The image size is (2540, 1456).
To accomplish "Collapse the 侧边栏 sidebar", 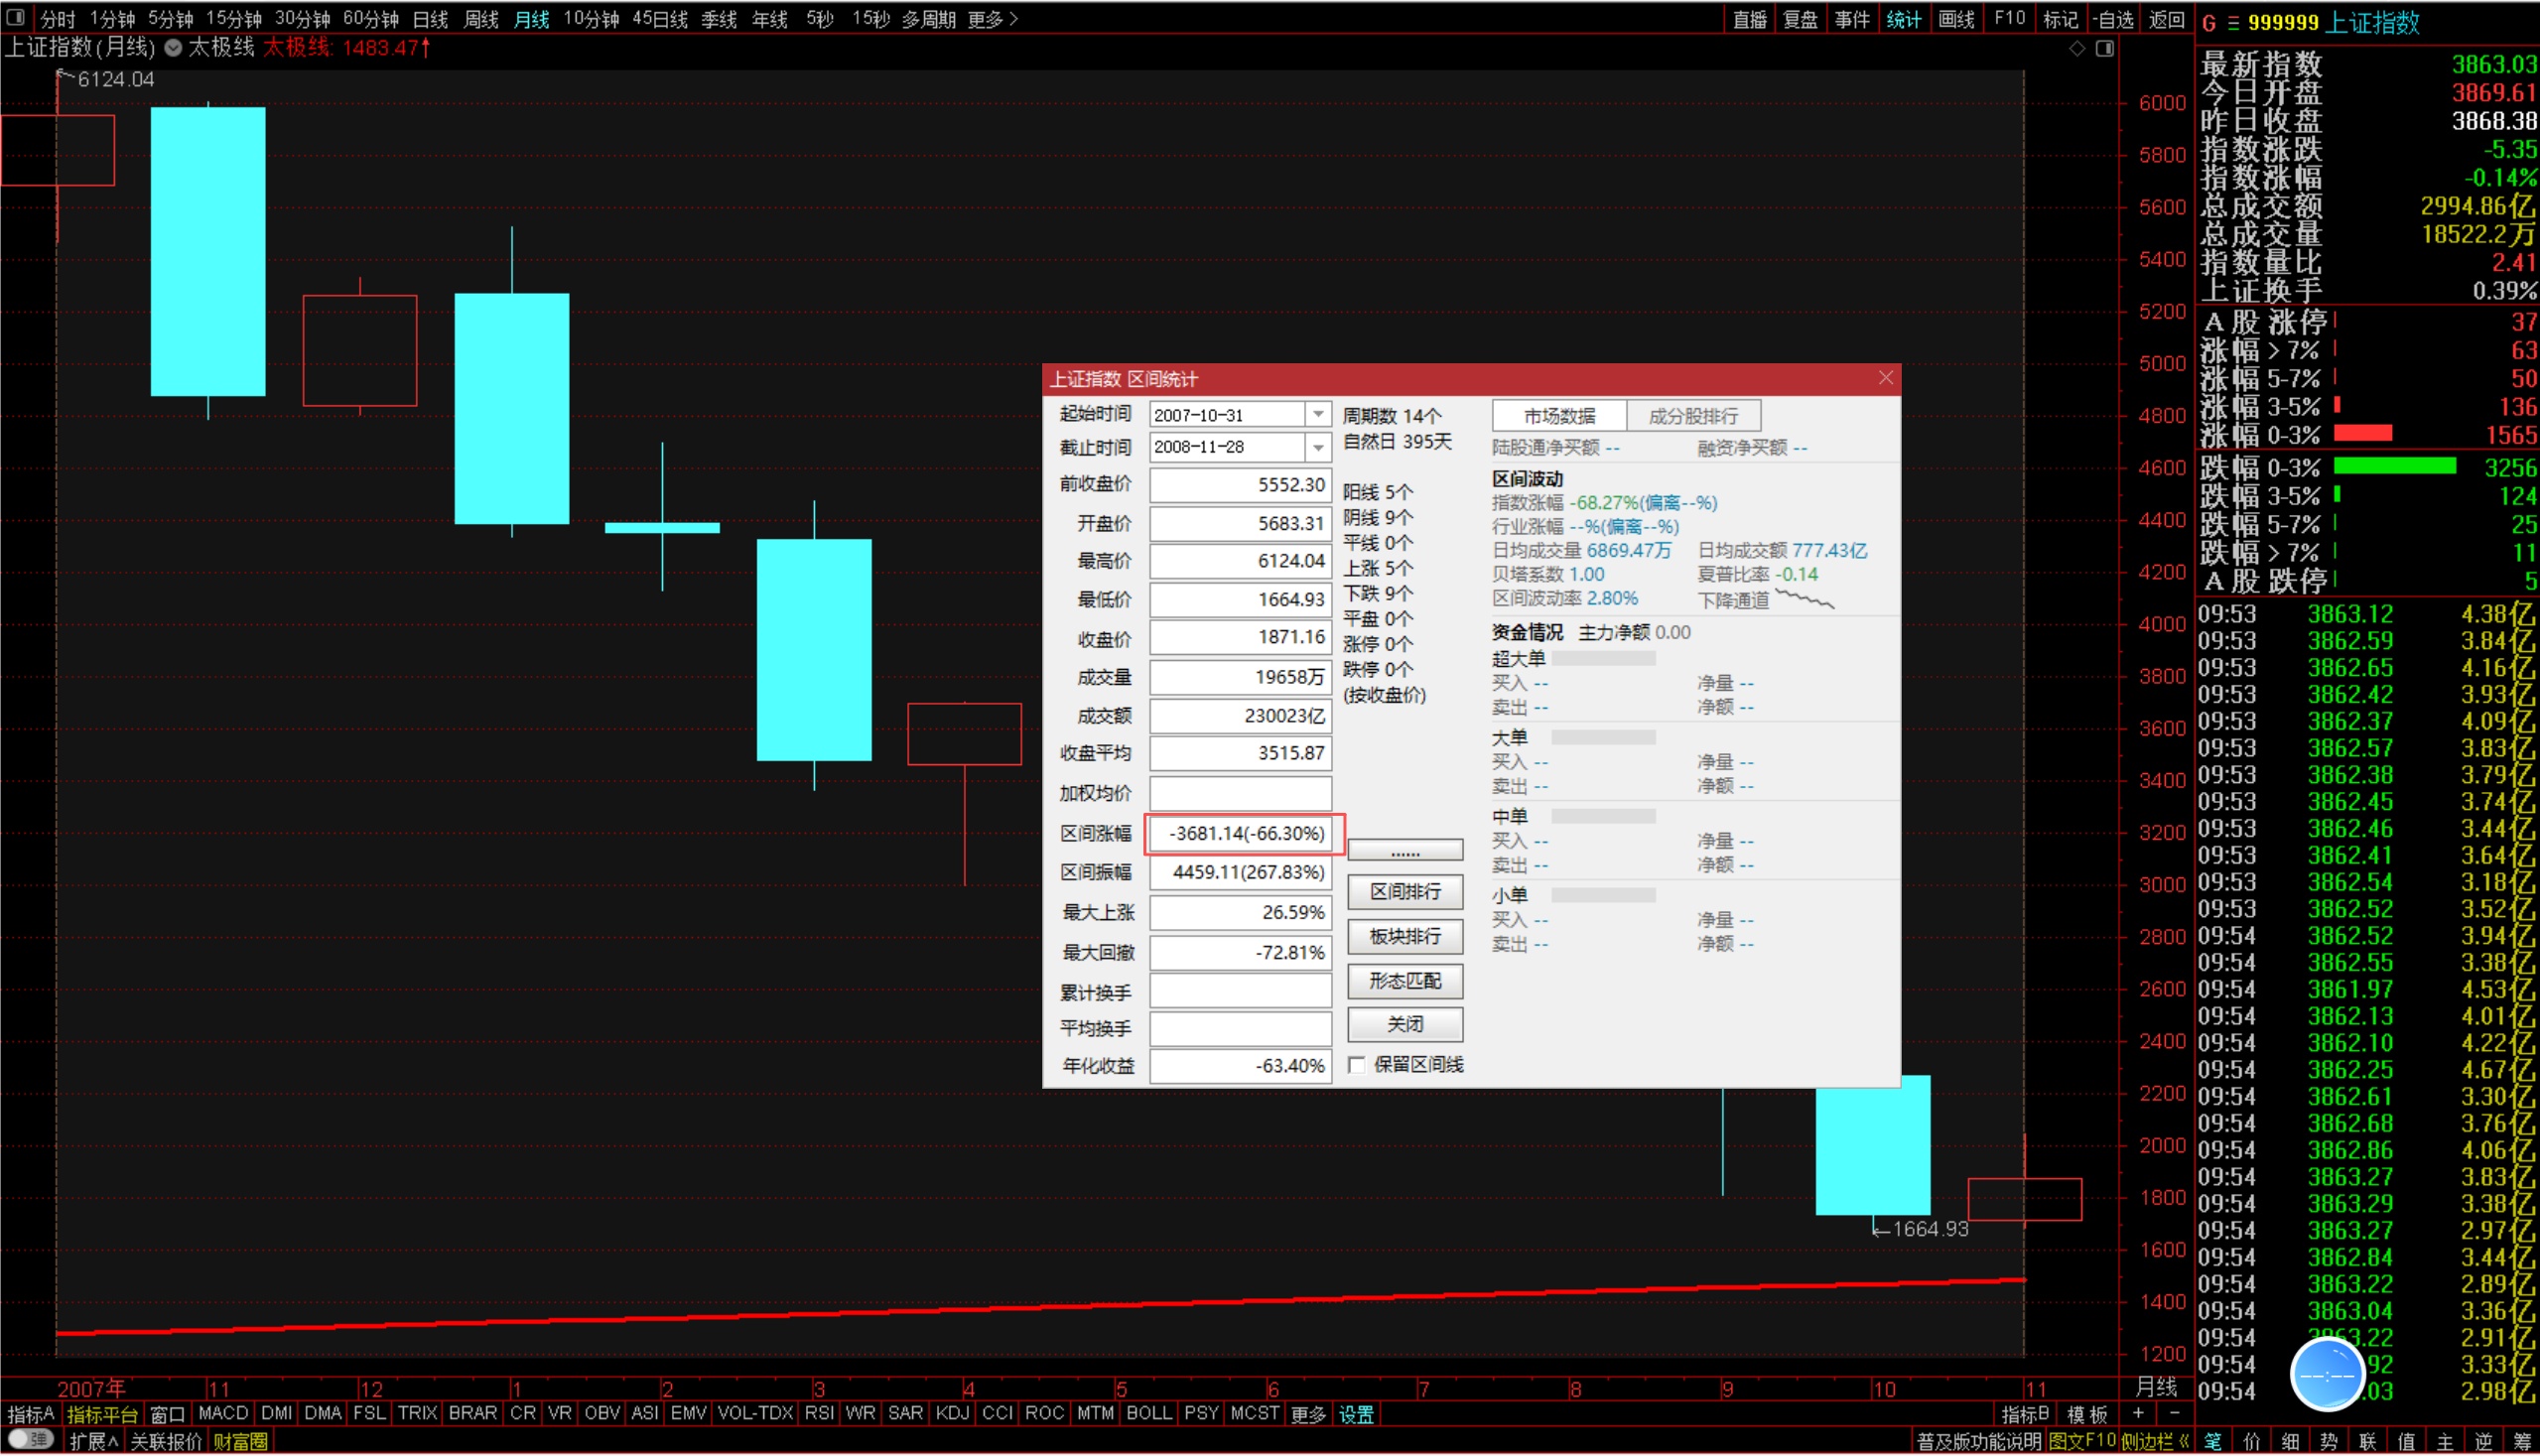I will (2155, 1441).
